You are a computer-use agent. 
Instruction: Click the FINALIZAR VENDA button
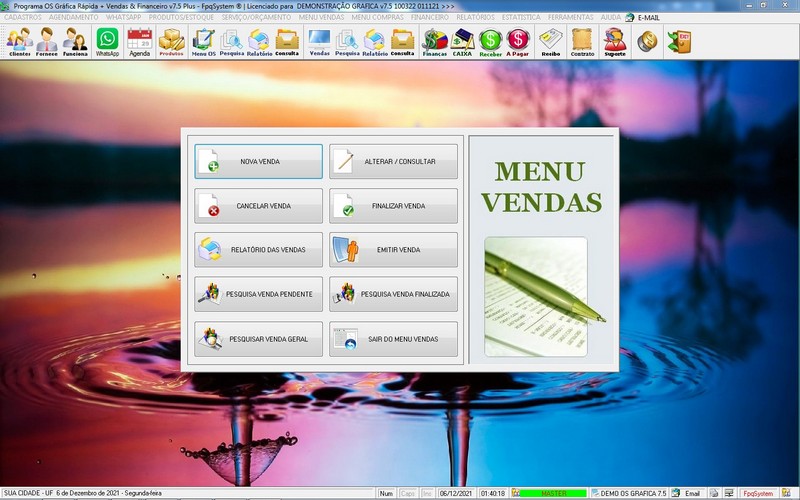point(393,206)
